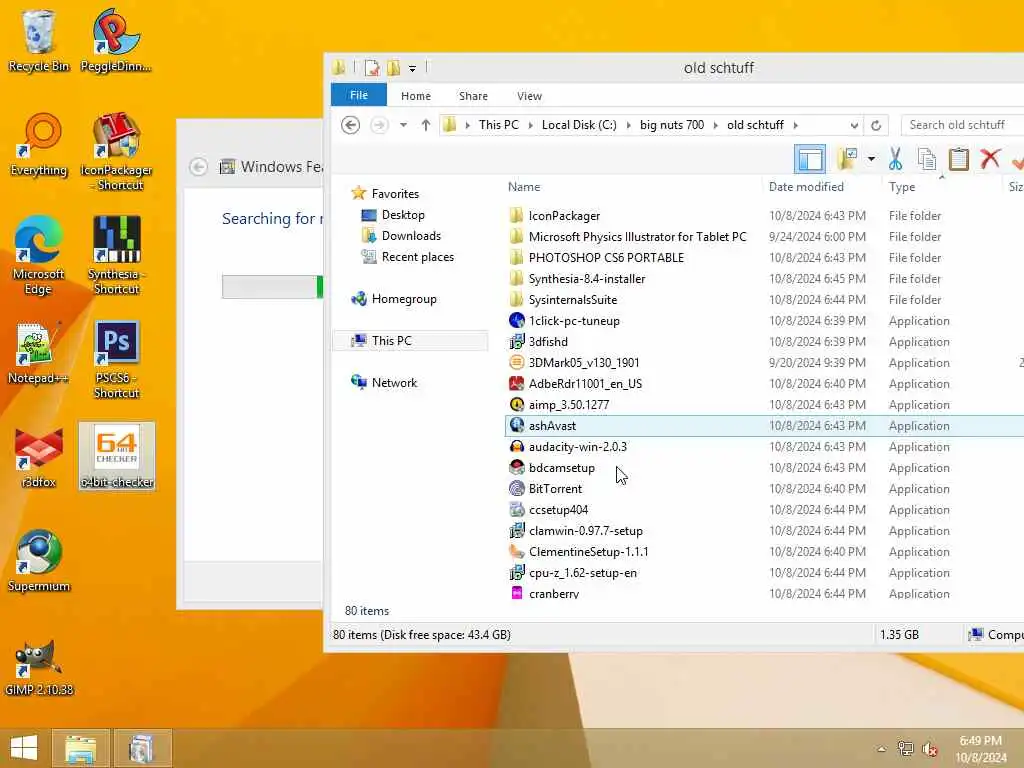Expand chevron after old schtuff breadcrumb
1024x768 pixels.
coord(795,125)
